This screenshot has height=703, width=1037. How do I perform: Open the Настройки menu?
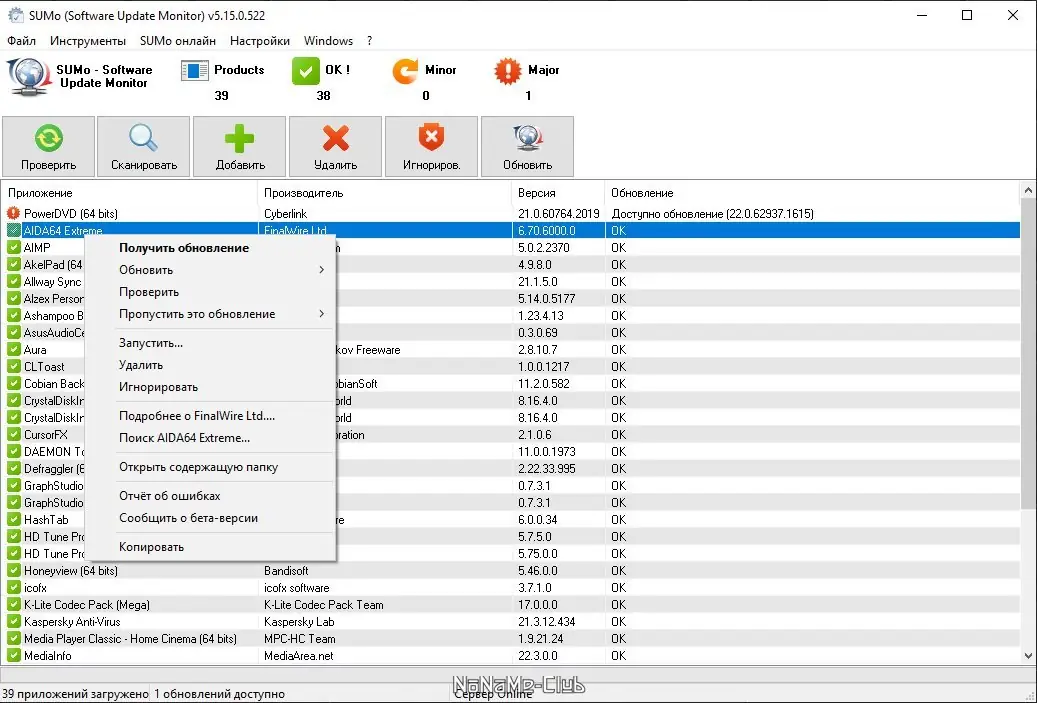pos(260,41)
